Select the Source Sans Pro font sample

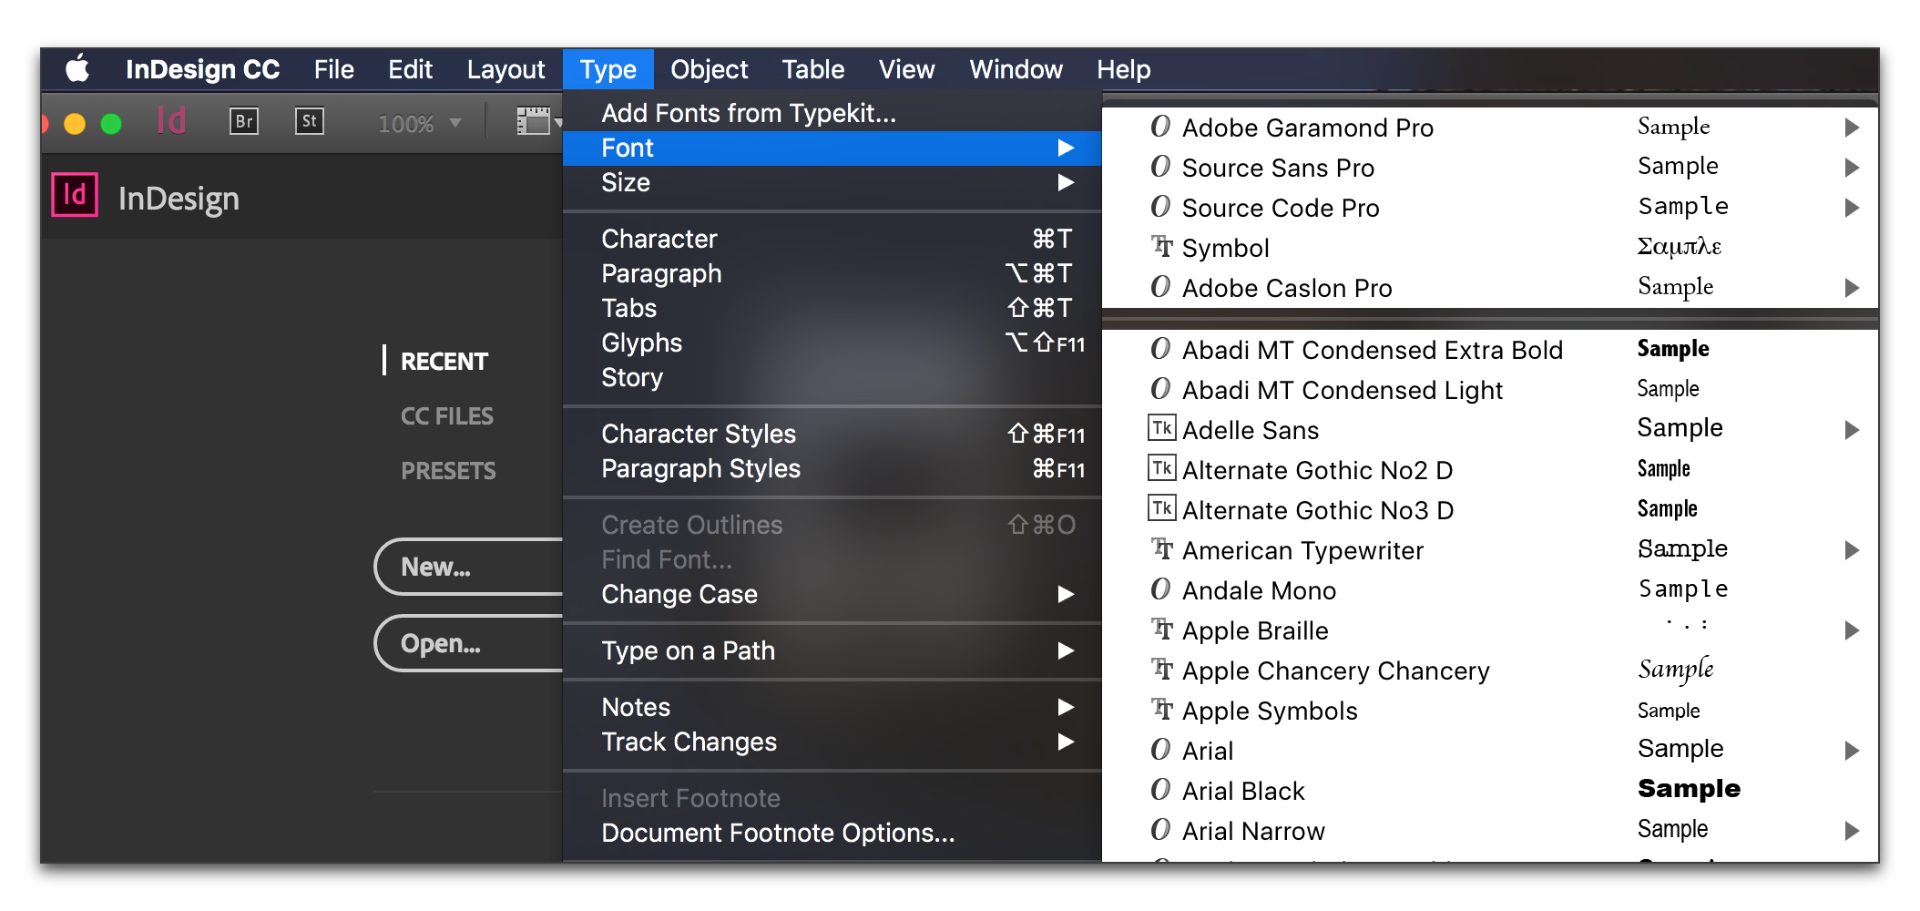[1677, 167]
